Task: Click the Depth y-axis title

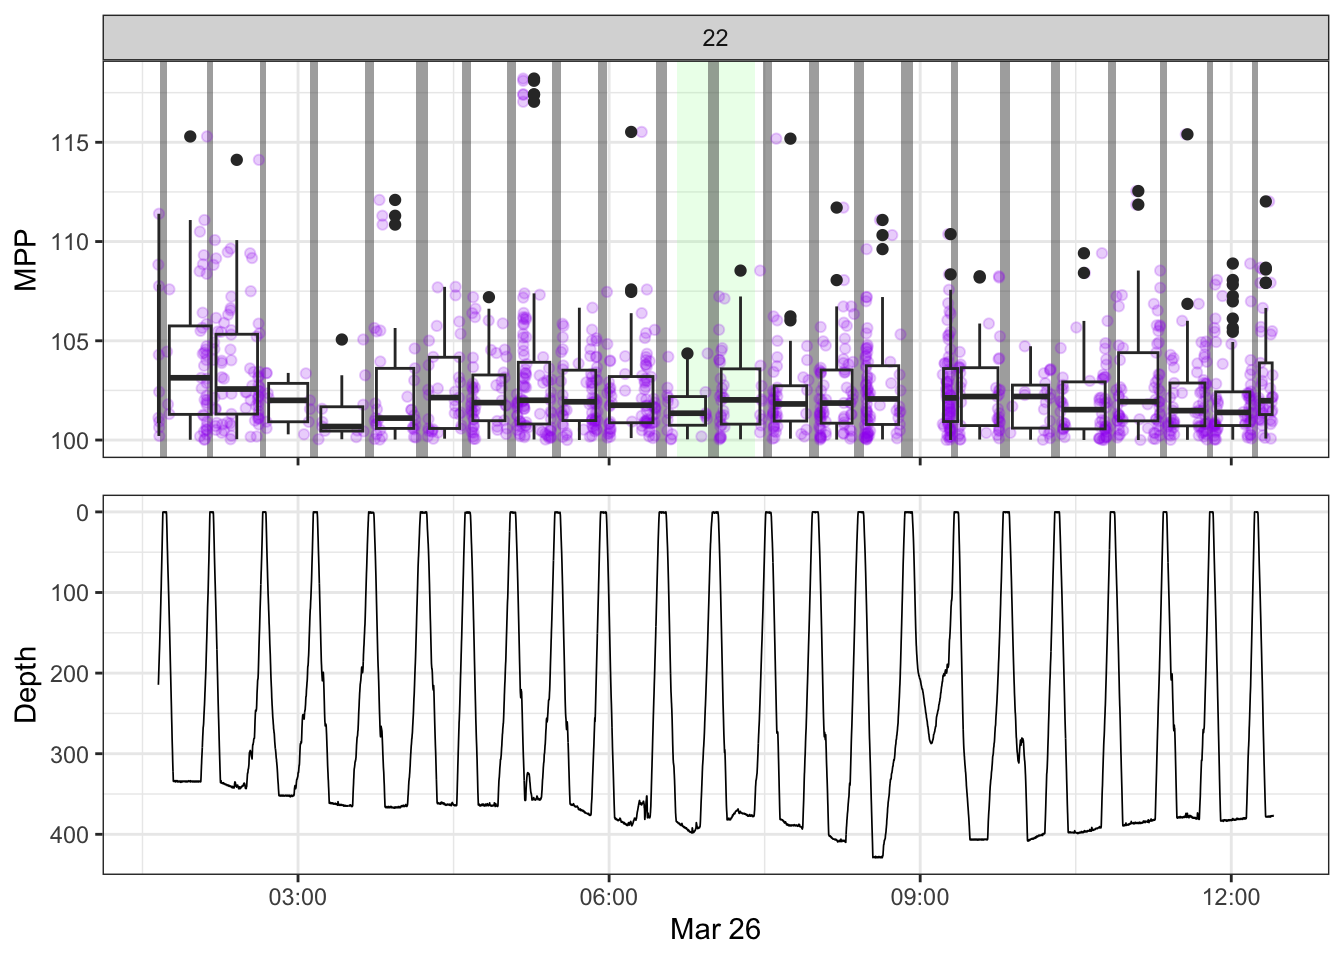Action: click(x=26, y=684)
